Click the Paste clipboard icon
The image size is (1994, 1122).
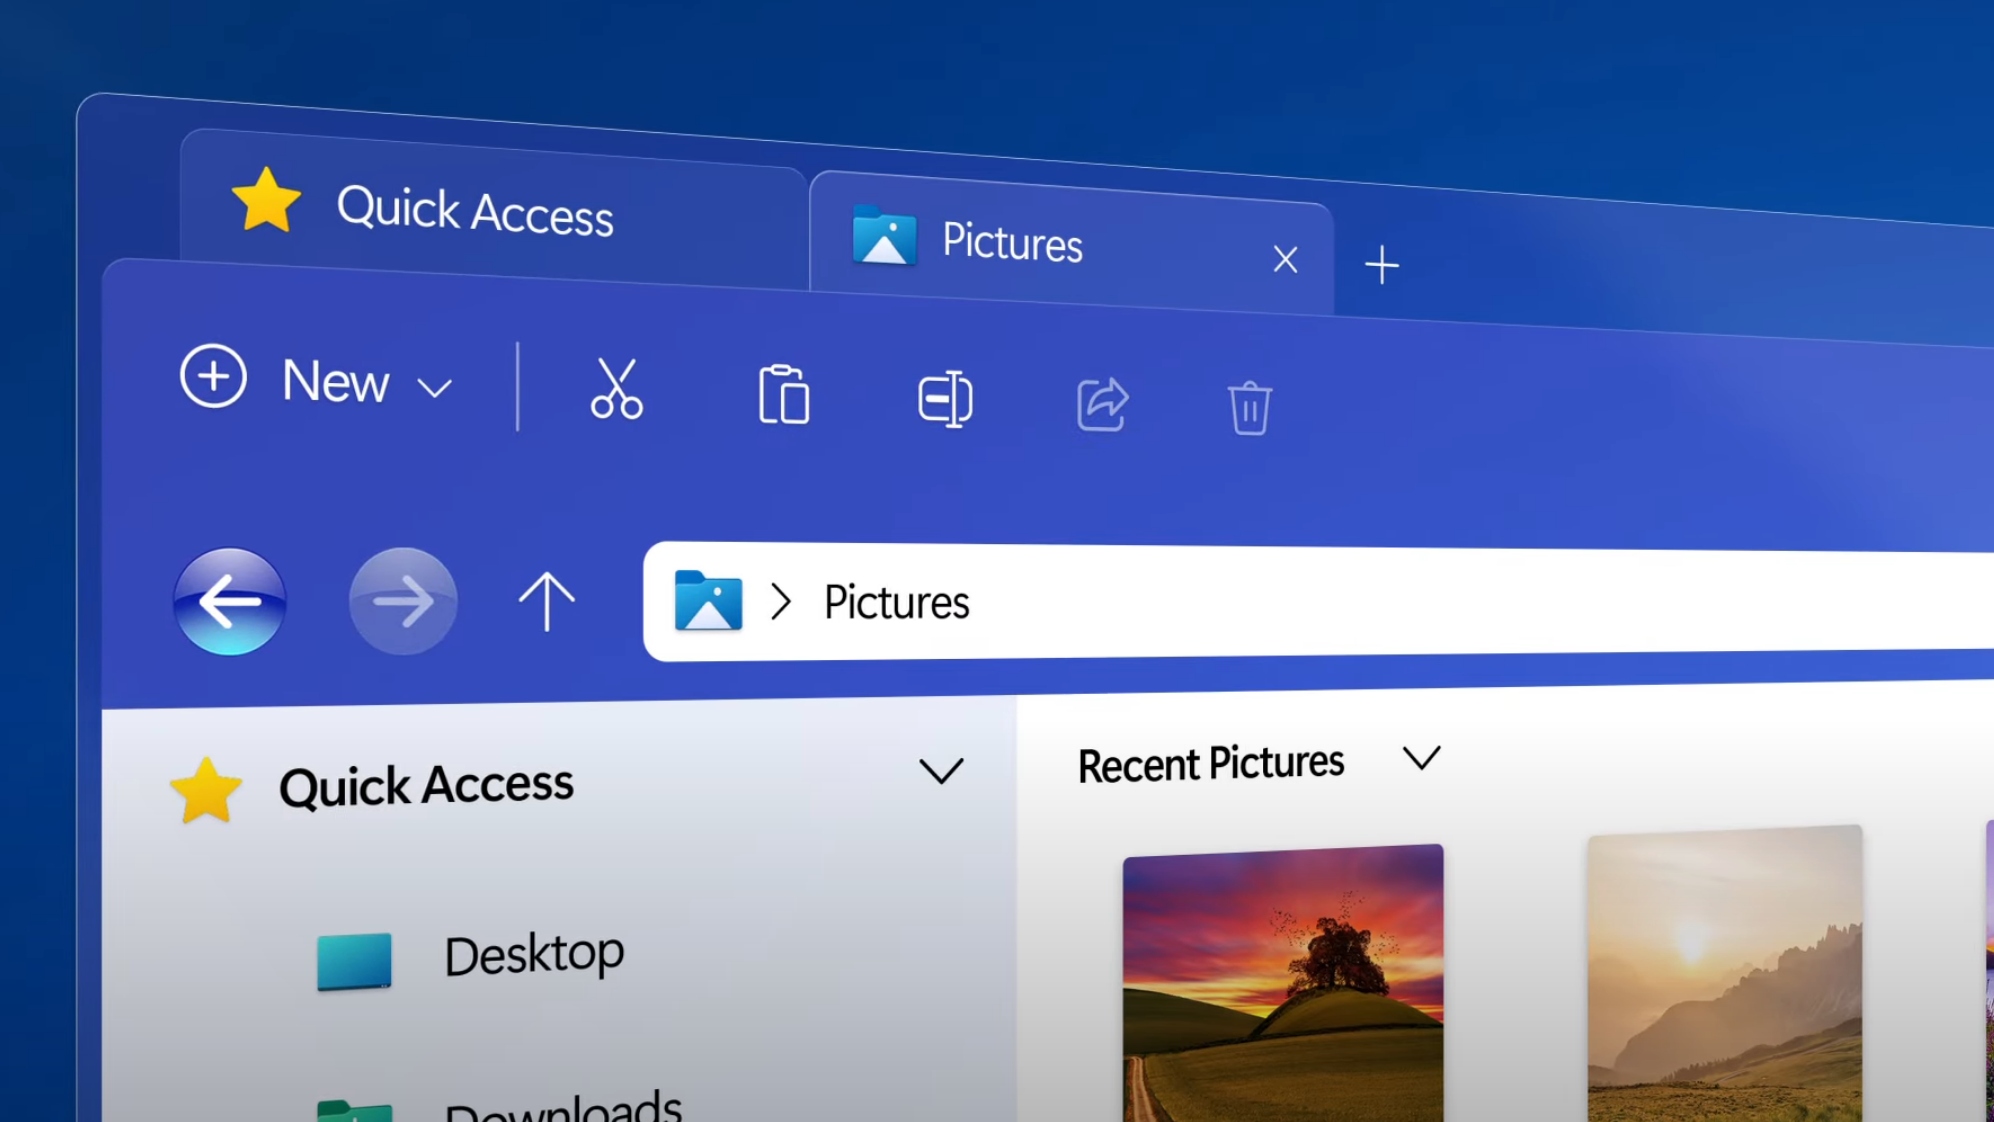coord(784,395)
